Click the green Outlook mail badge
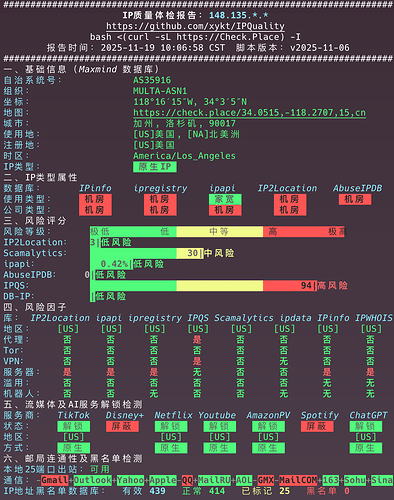 point(93,480)
